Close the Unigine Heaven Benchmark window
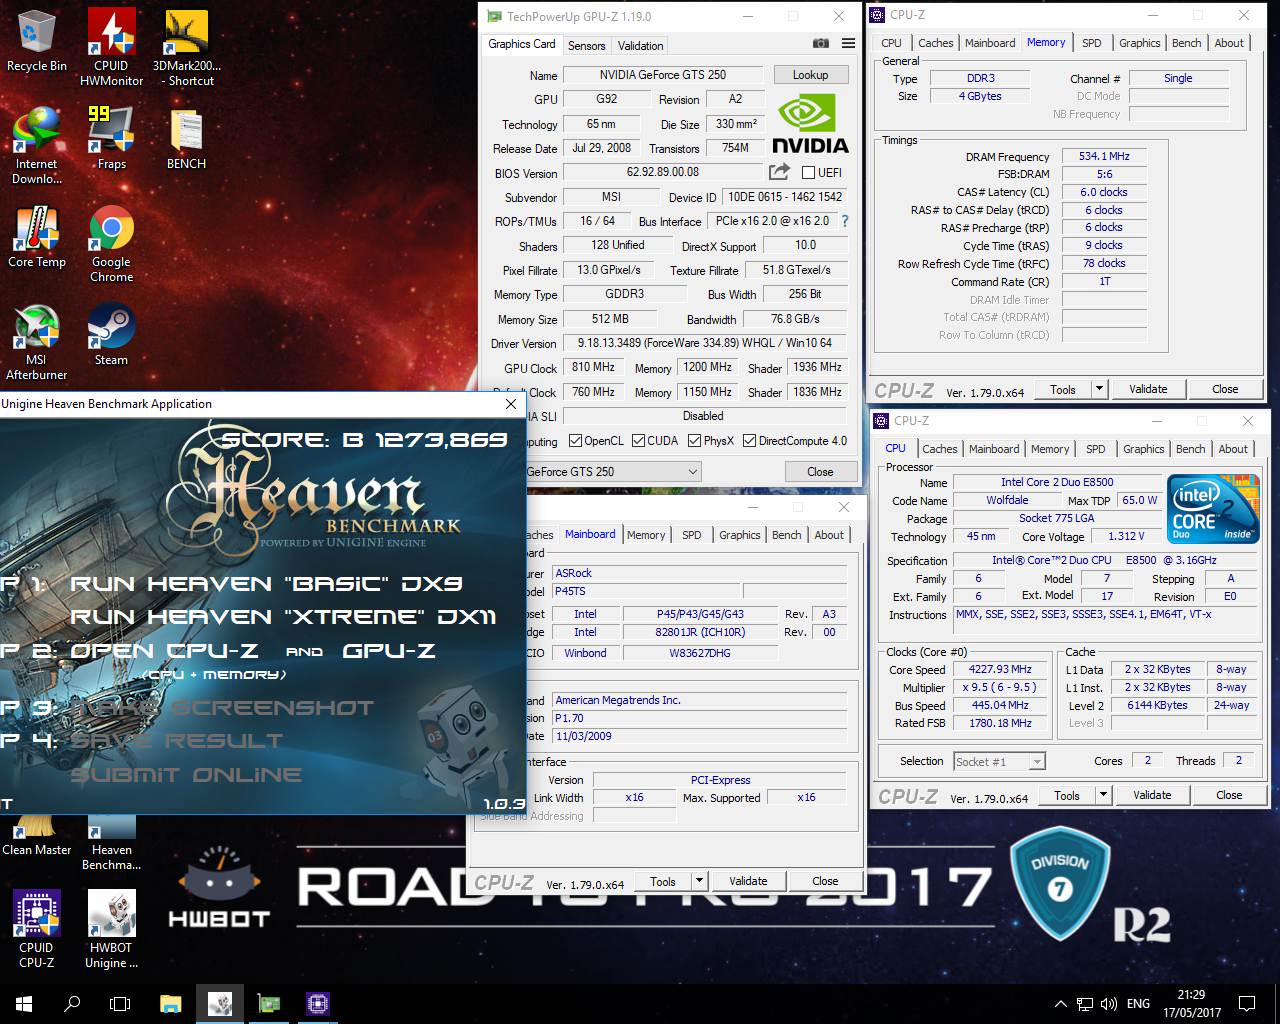This screenshot has width=1280, height=1024. click(x=511, y=404)
